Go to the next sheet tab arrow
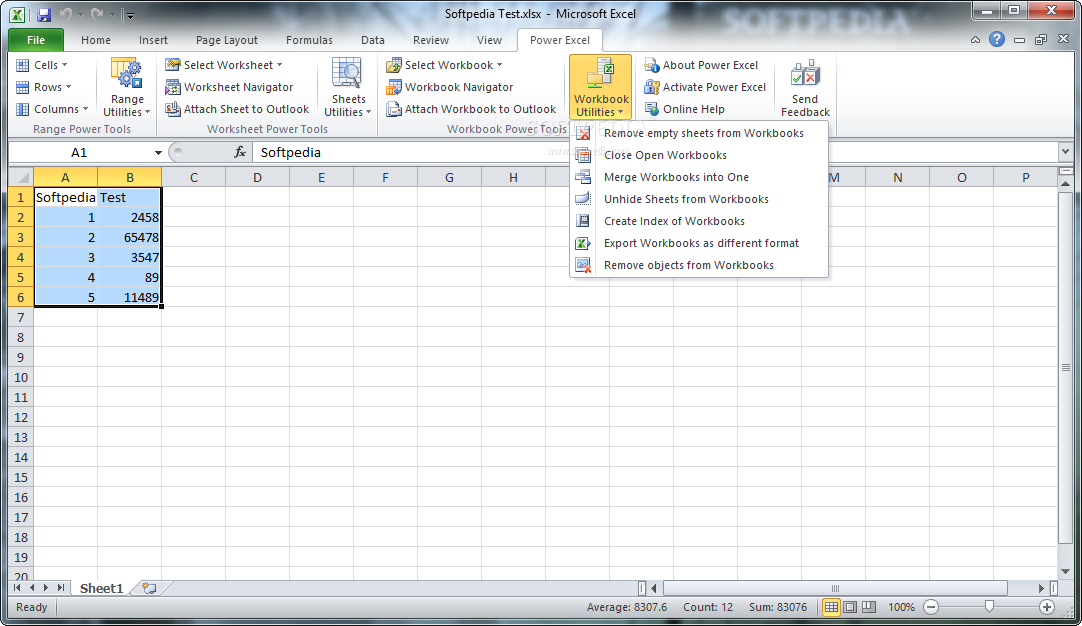The width and height of the screenshot is (1082, 626). click(46, 588)
